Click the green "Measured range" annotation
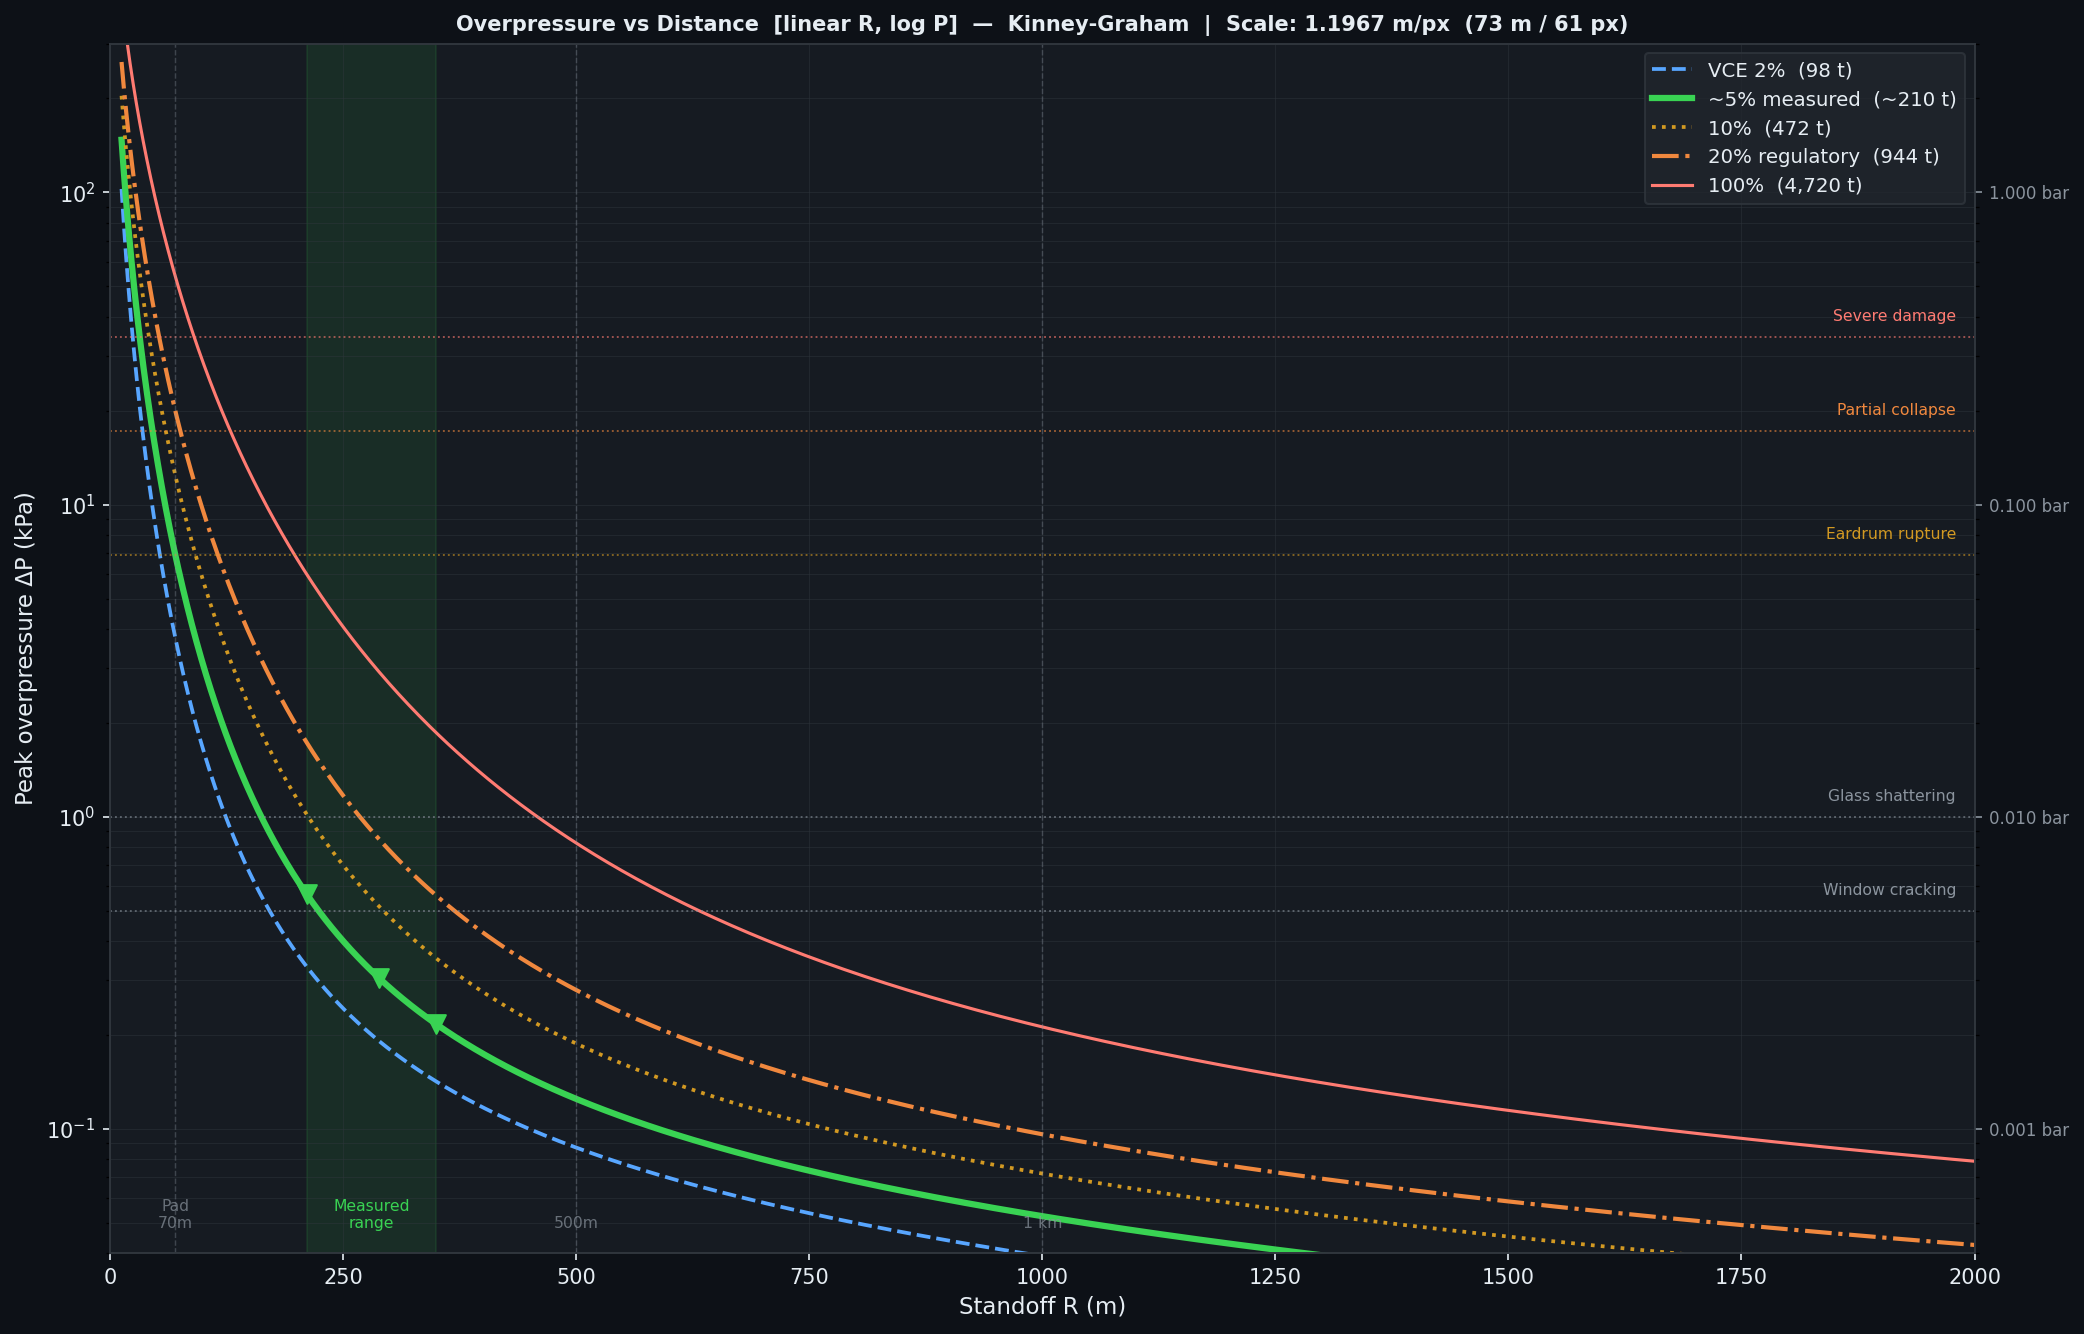The height and width of the screenshot is (1334, 2084). [371, 1214]
